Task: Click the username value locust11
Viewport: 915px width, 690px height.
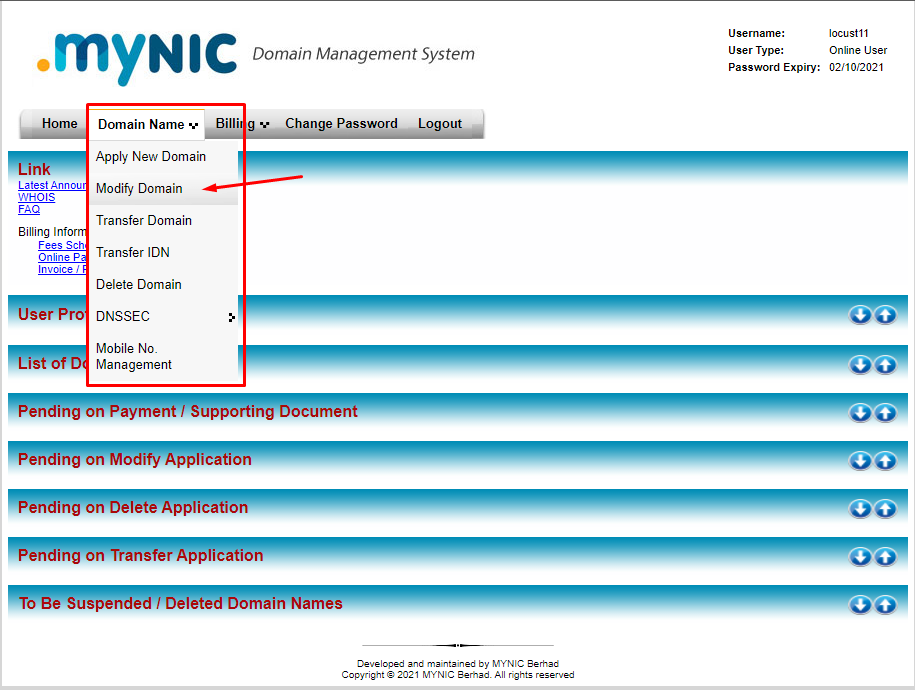Action: coord(848,33)
